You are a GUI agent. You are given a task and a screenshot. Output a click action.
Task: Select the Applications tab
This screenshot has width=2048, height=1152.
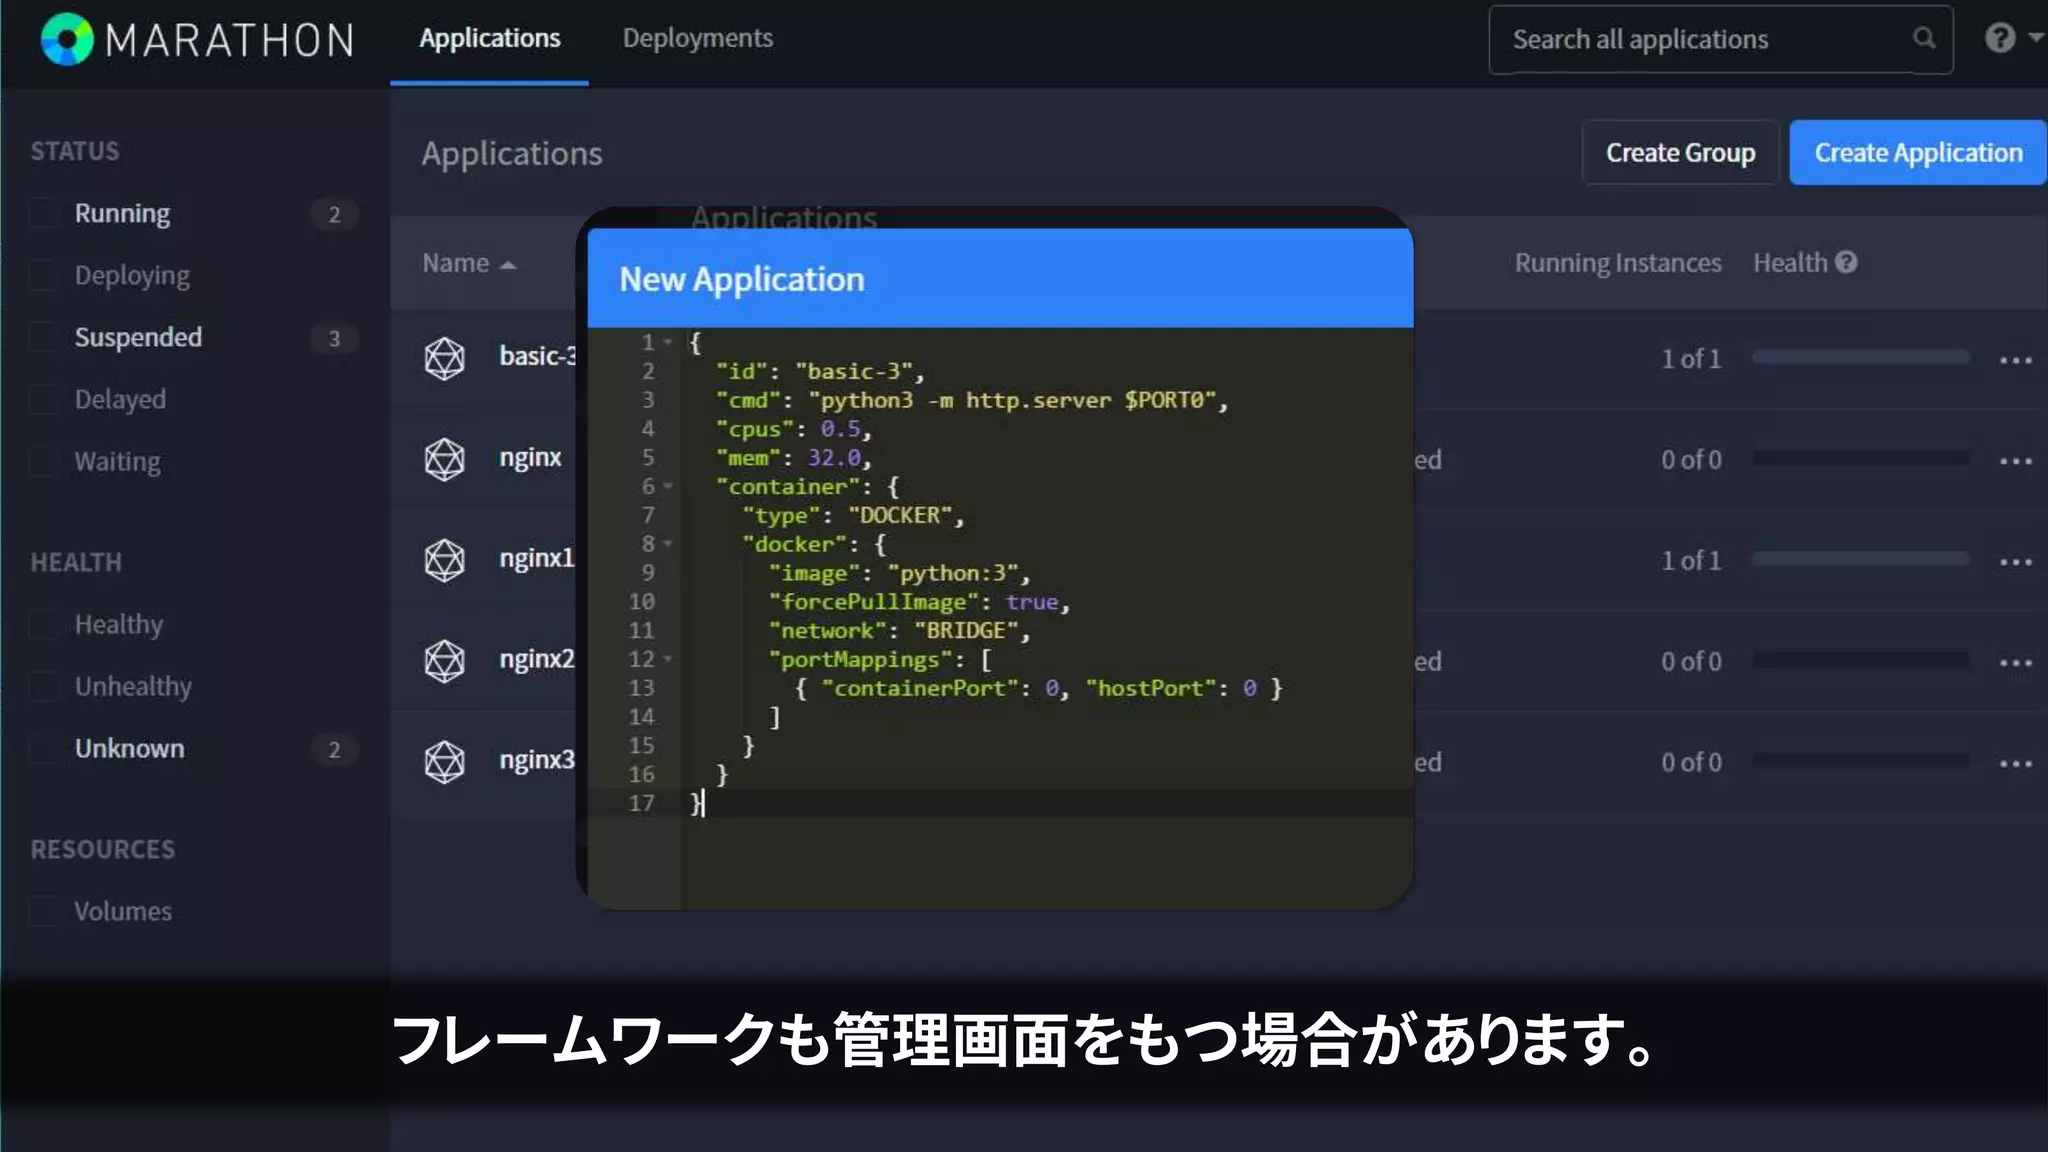point(489,38)
